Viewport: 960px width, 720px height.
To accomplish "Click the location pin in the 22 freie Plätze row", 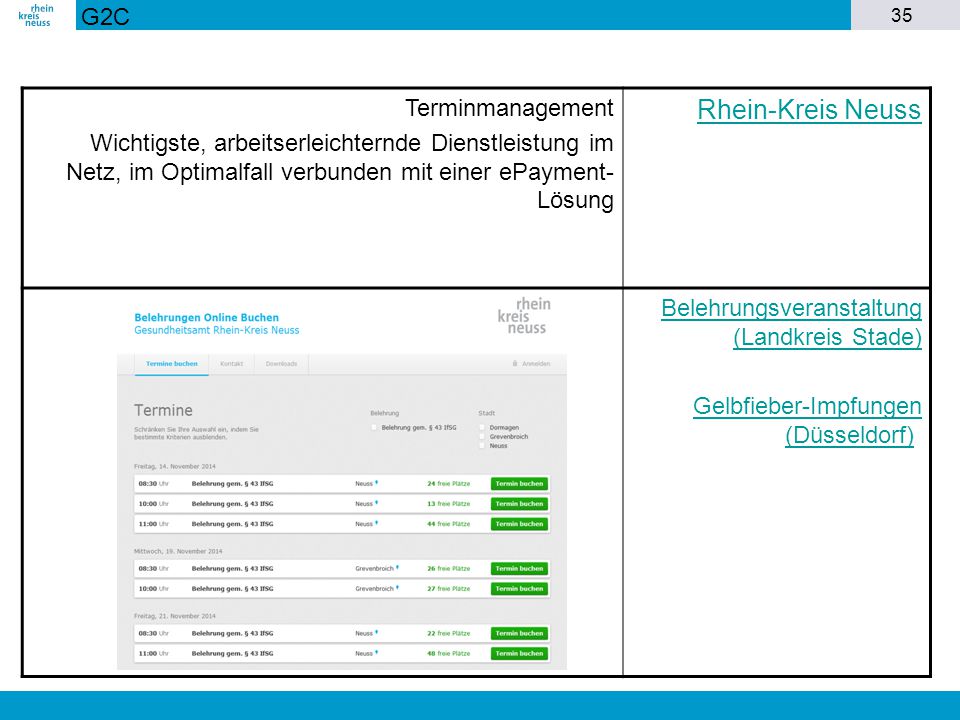I will (x=377, y=633).
